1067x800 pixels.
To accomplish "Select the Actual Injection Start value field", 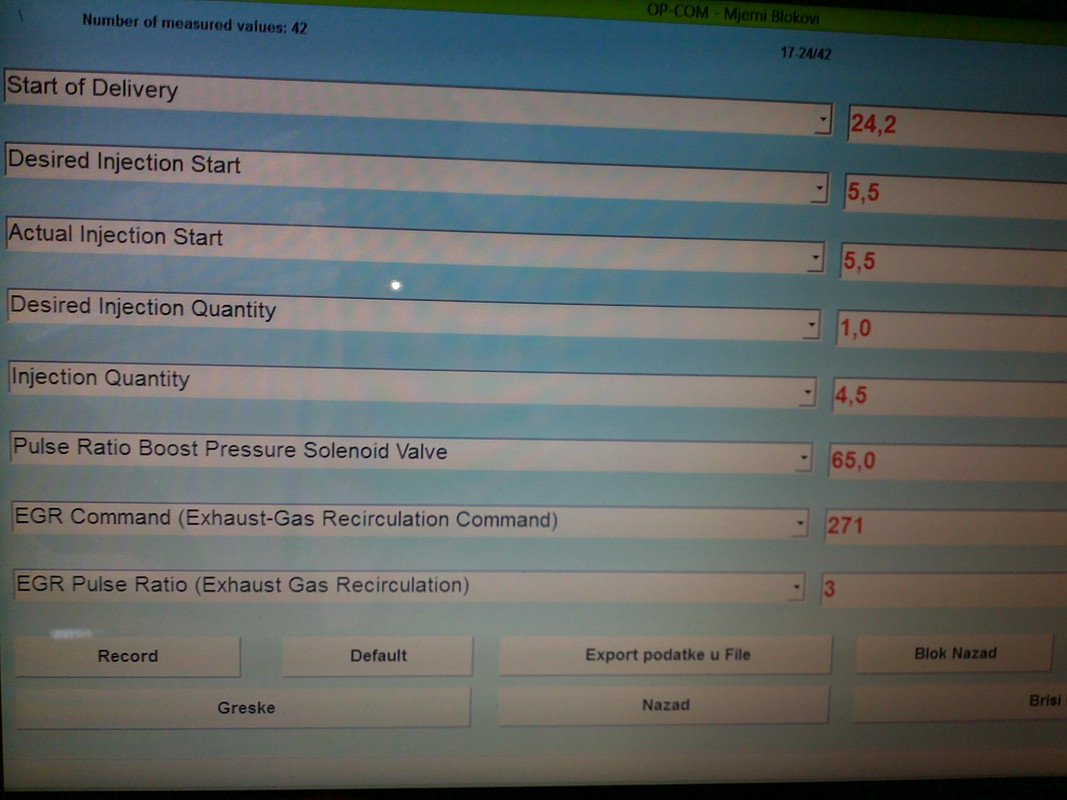I will [953, 264].
